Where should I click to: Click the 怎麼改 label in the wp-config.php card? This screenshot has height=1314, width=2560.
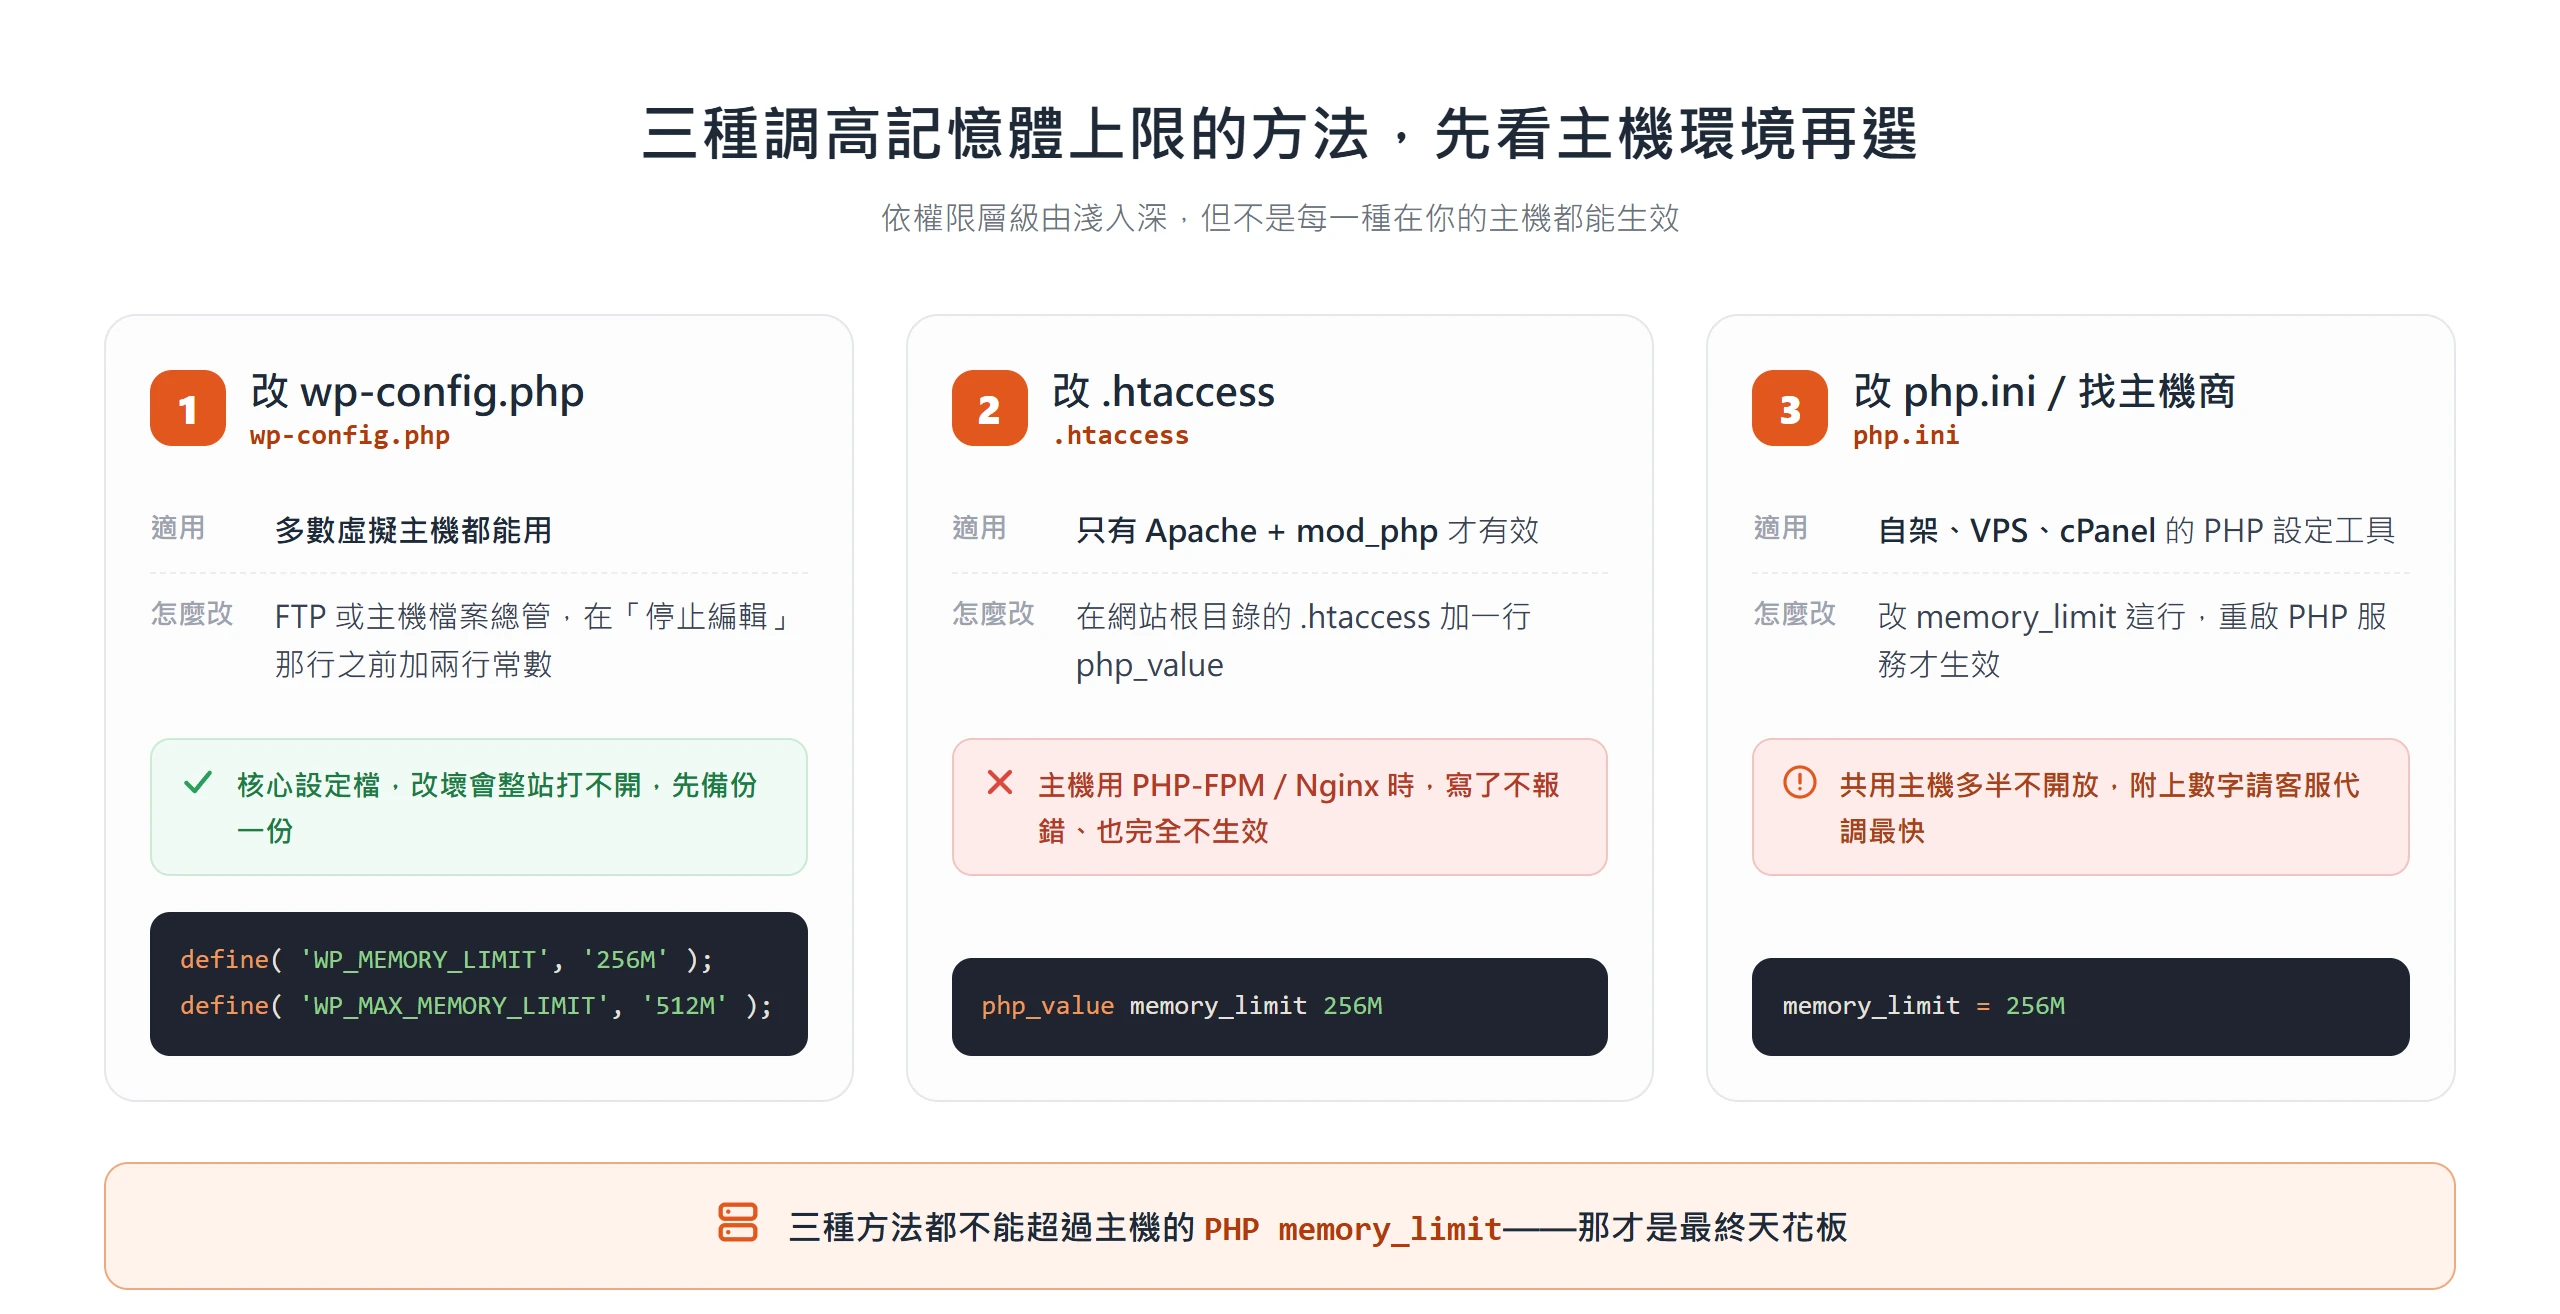coord(192,613)
